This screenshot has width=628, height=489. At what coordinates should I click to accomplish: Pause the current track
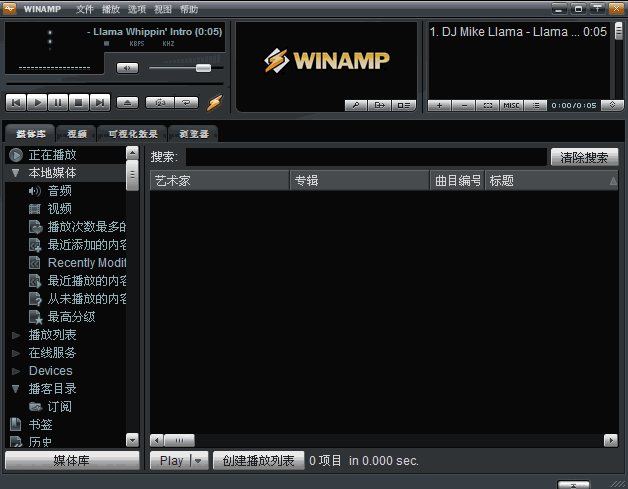point(58,103)
